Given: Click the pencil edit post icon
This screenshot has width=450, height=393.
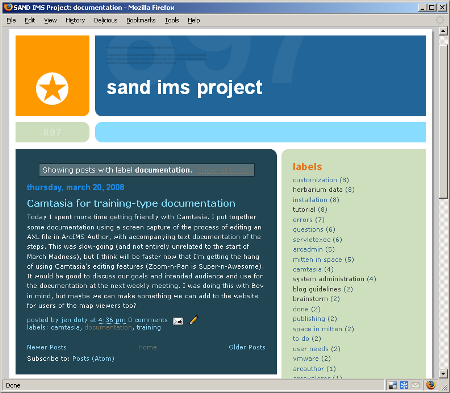Looking at the screenshot, I should (193, 320).
